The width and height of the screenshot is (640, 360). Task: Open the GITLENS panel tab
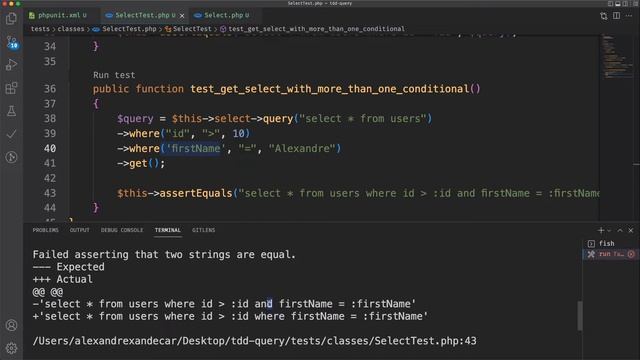[x=204, y=230]
